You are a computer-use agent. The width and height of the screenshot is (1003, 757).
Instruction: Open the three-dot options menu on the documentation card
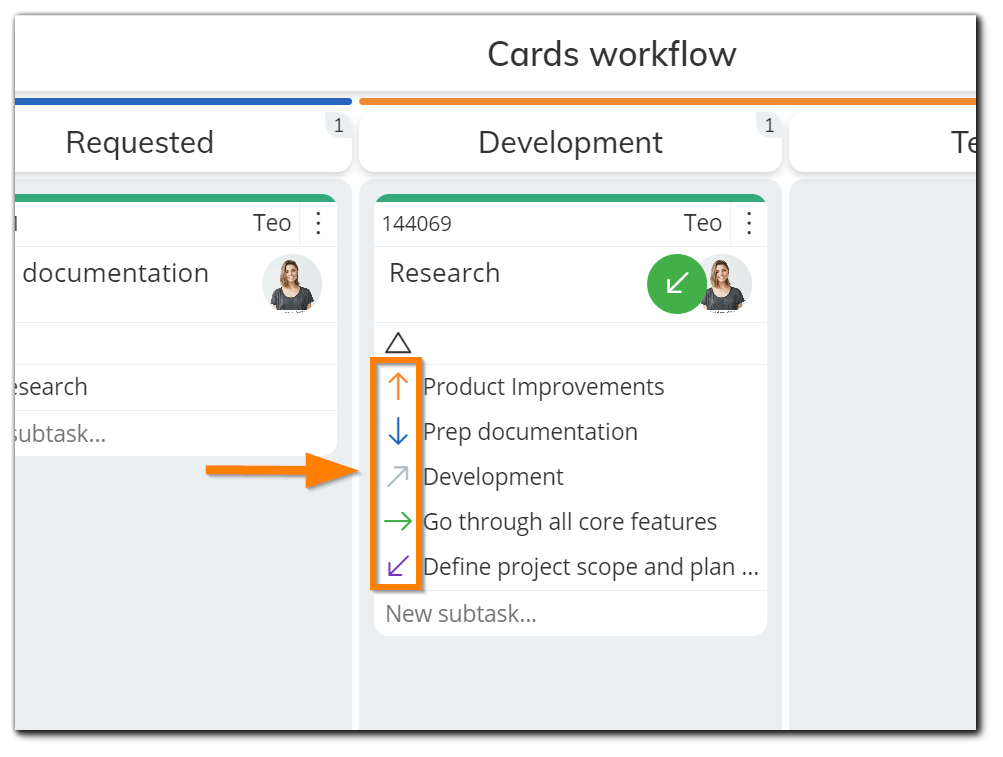point(318,223)
